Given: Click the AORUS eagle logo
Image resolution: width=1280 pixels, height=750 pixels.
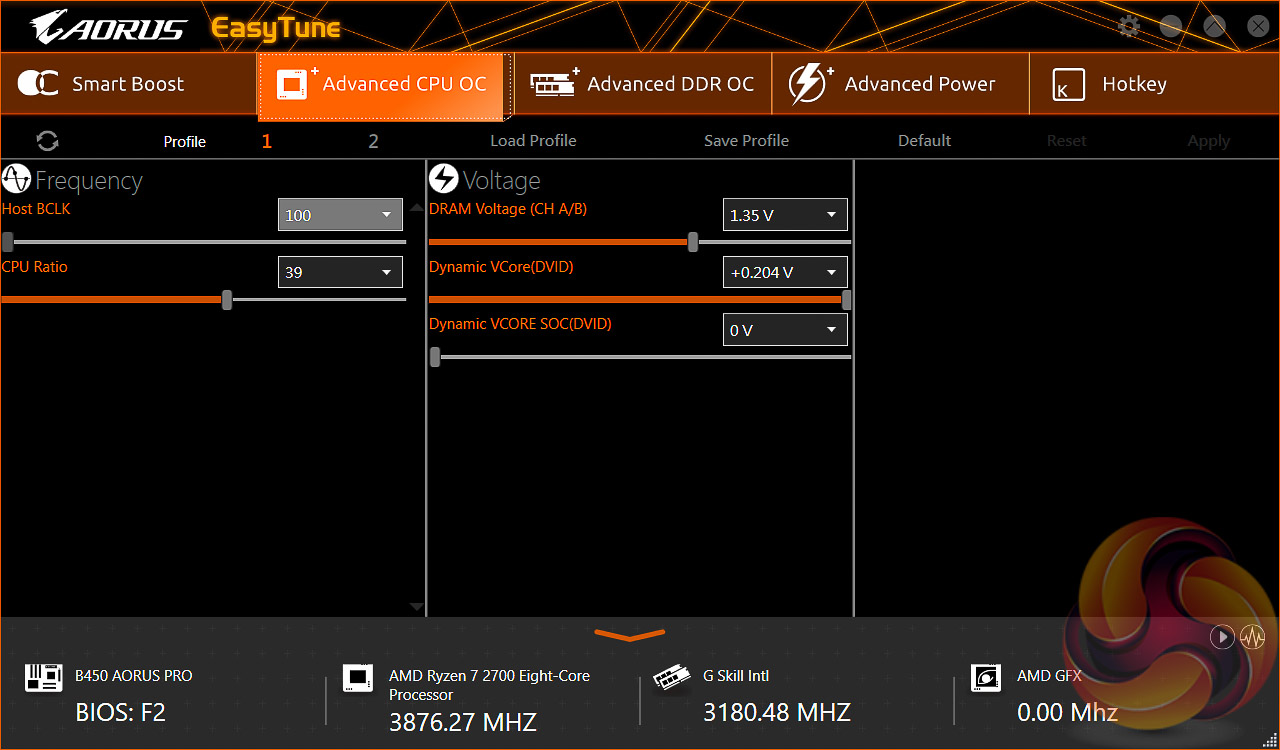Looking at the screenshot, I should (110, 28).
